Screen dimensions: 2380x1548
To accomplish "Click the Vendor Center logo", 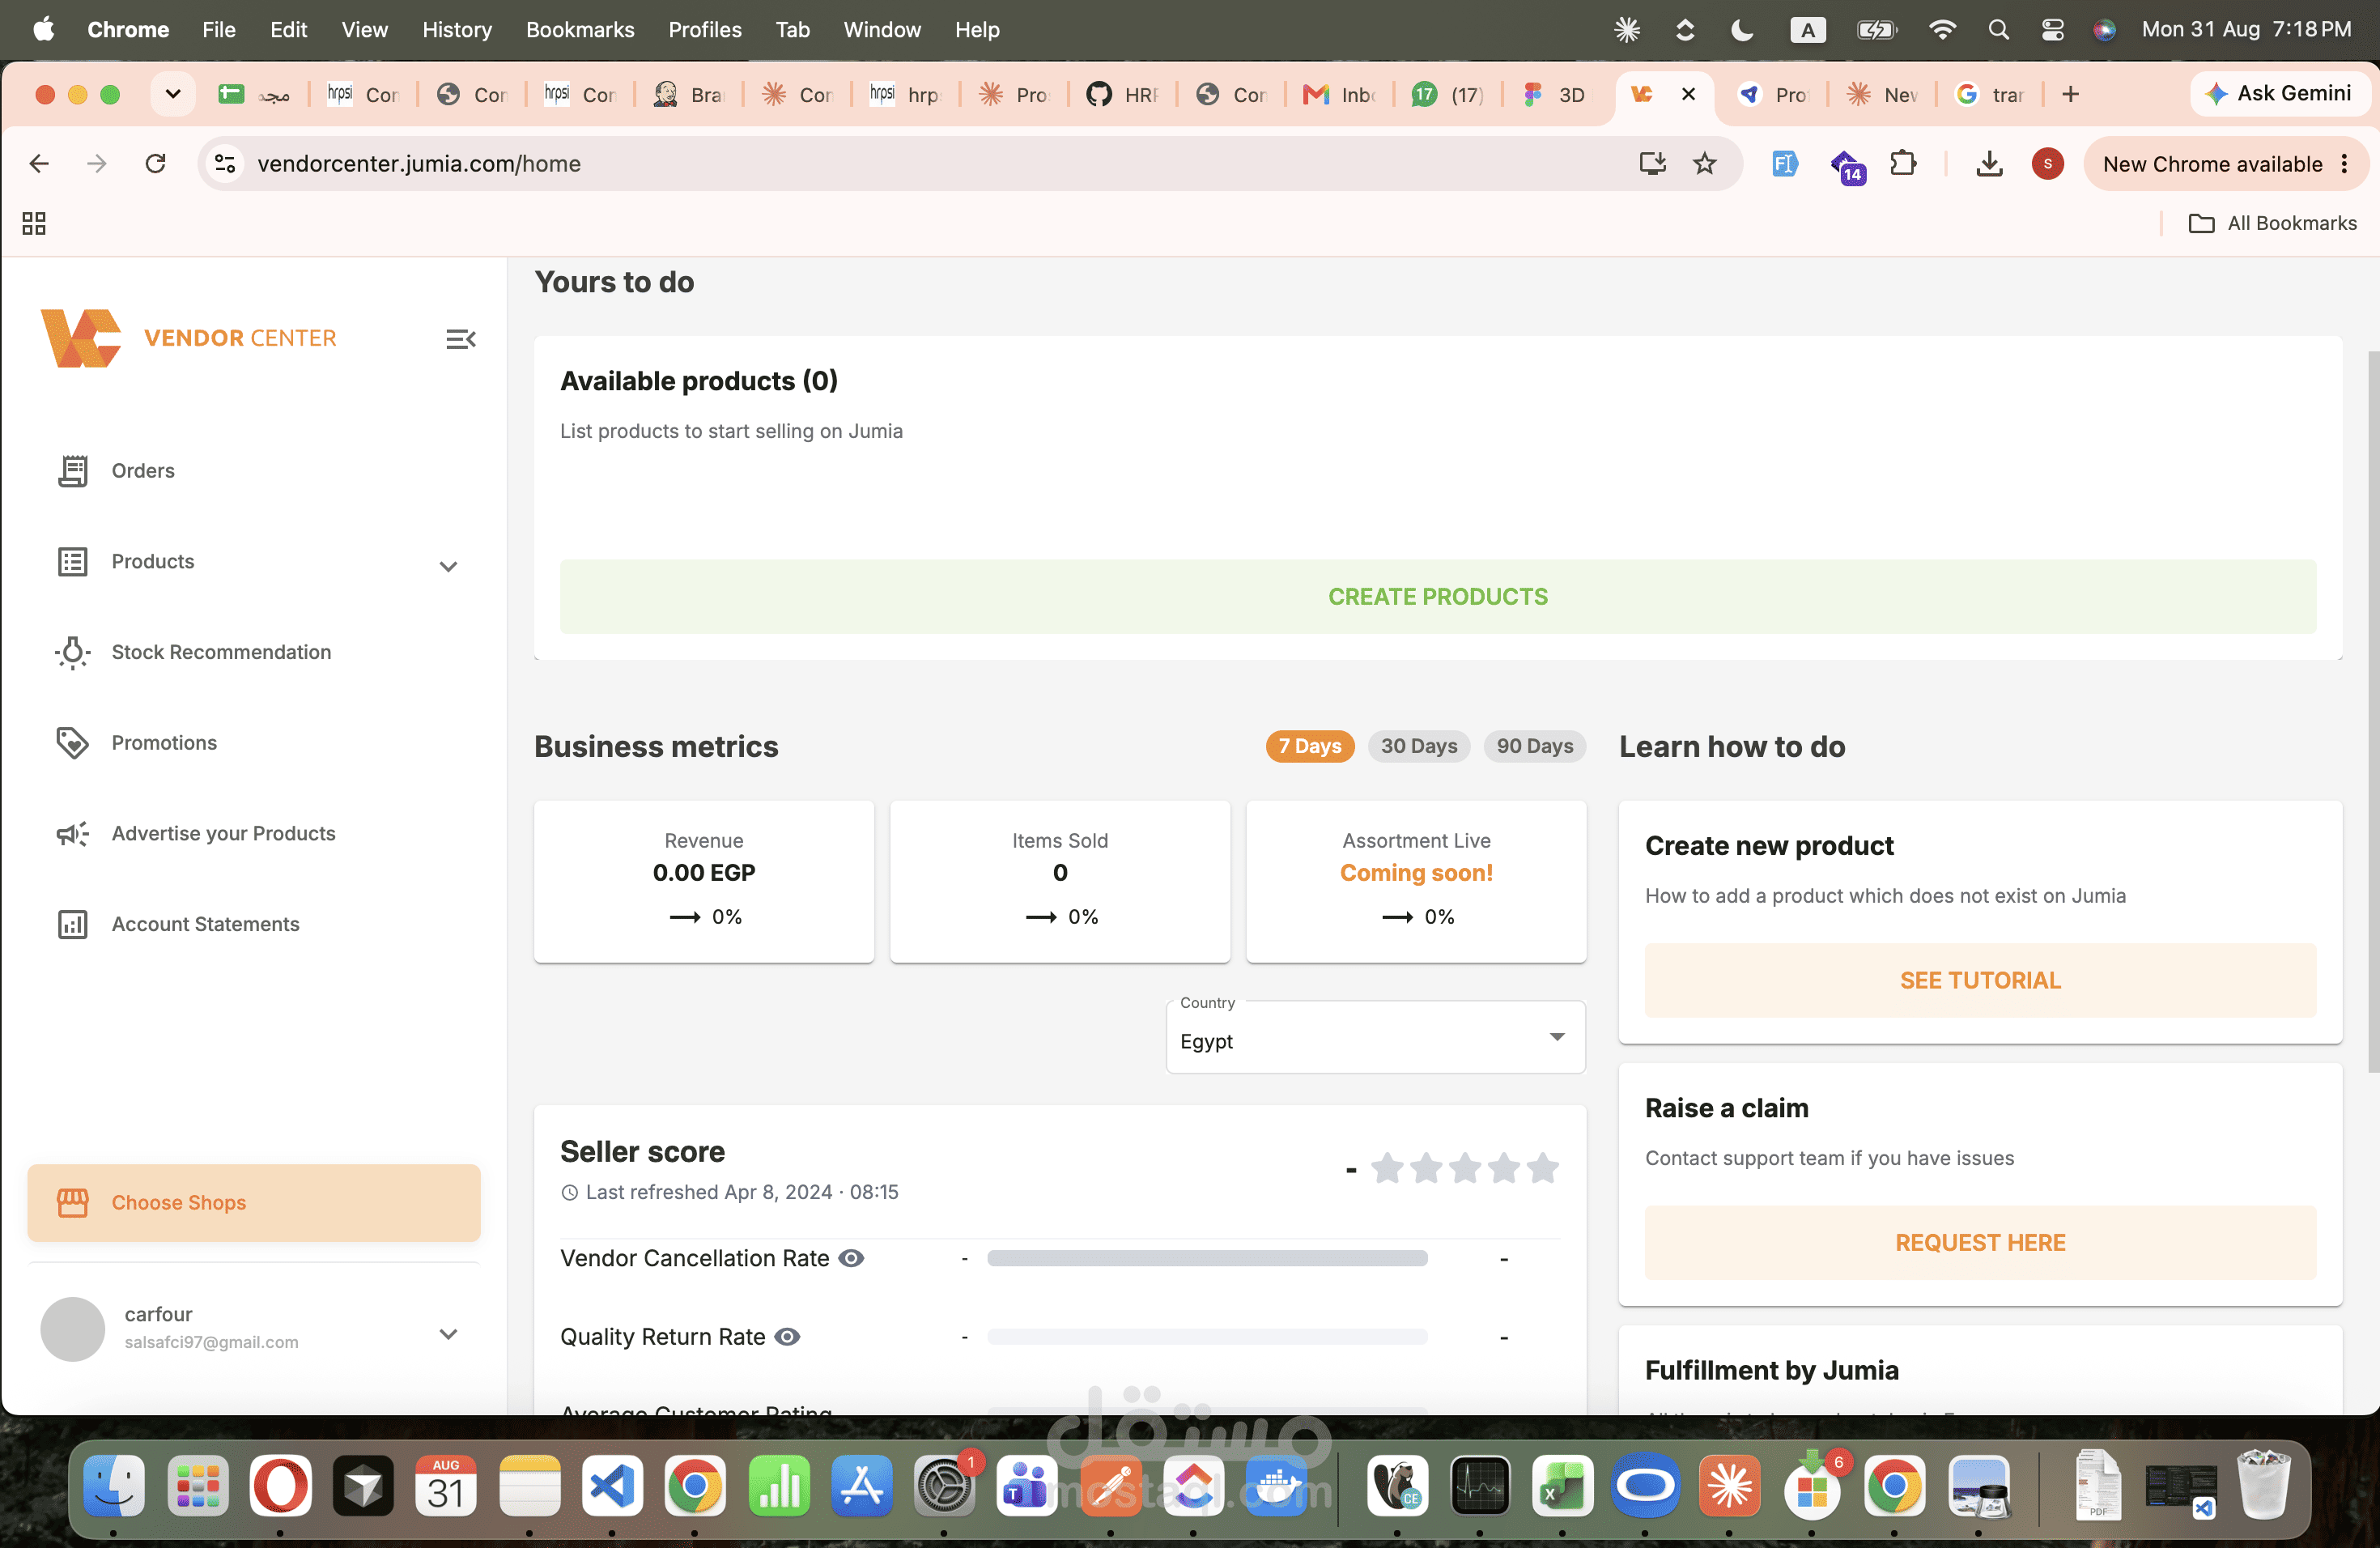I will [x=81, y=338].
